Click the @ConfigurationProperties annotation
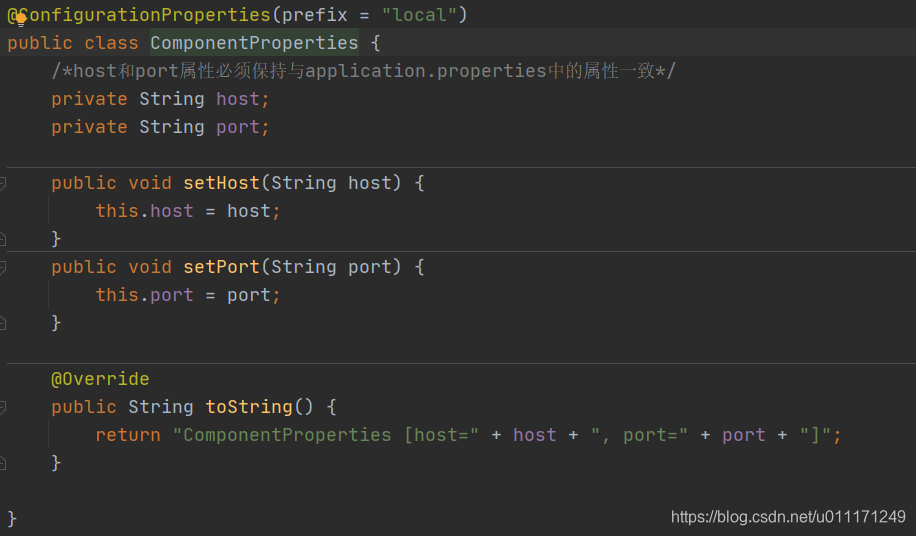This screenshot has height=536, width=916. pyautogui.click(x=139, y=15)
